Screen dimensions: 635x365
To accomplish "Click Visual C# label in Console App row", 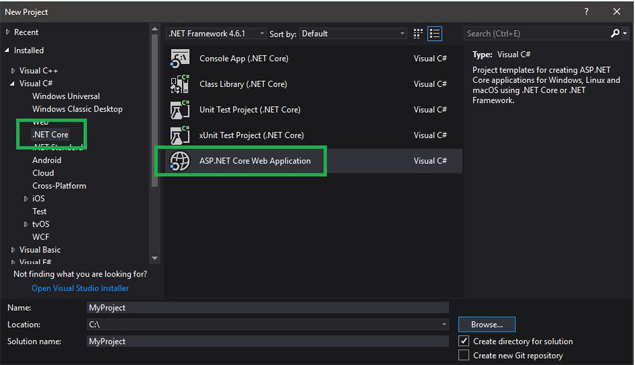I will pyautogui.click(x=430, y=59).
